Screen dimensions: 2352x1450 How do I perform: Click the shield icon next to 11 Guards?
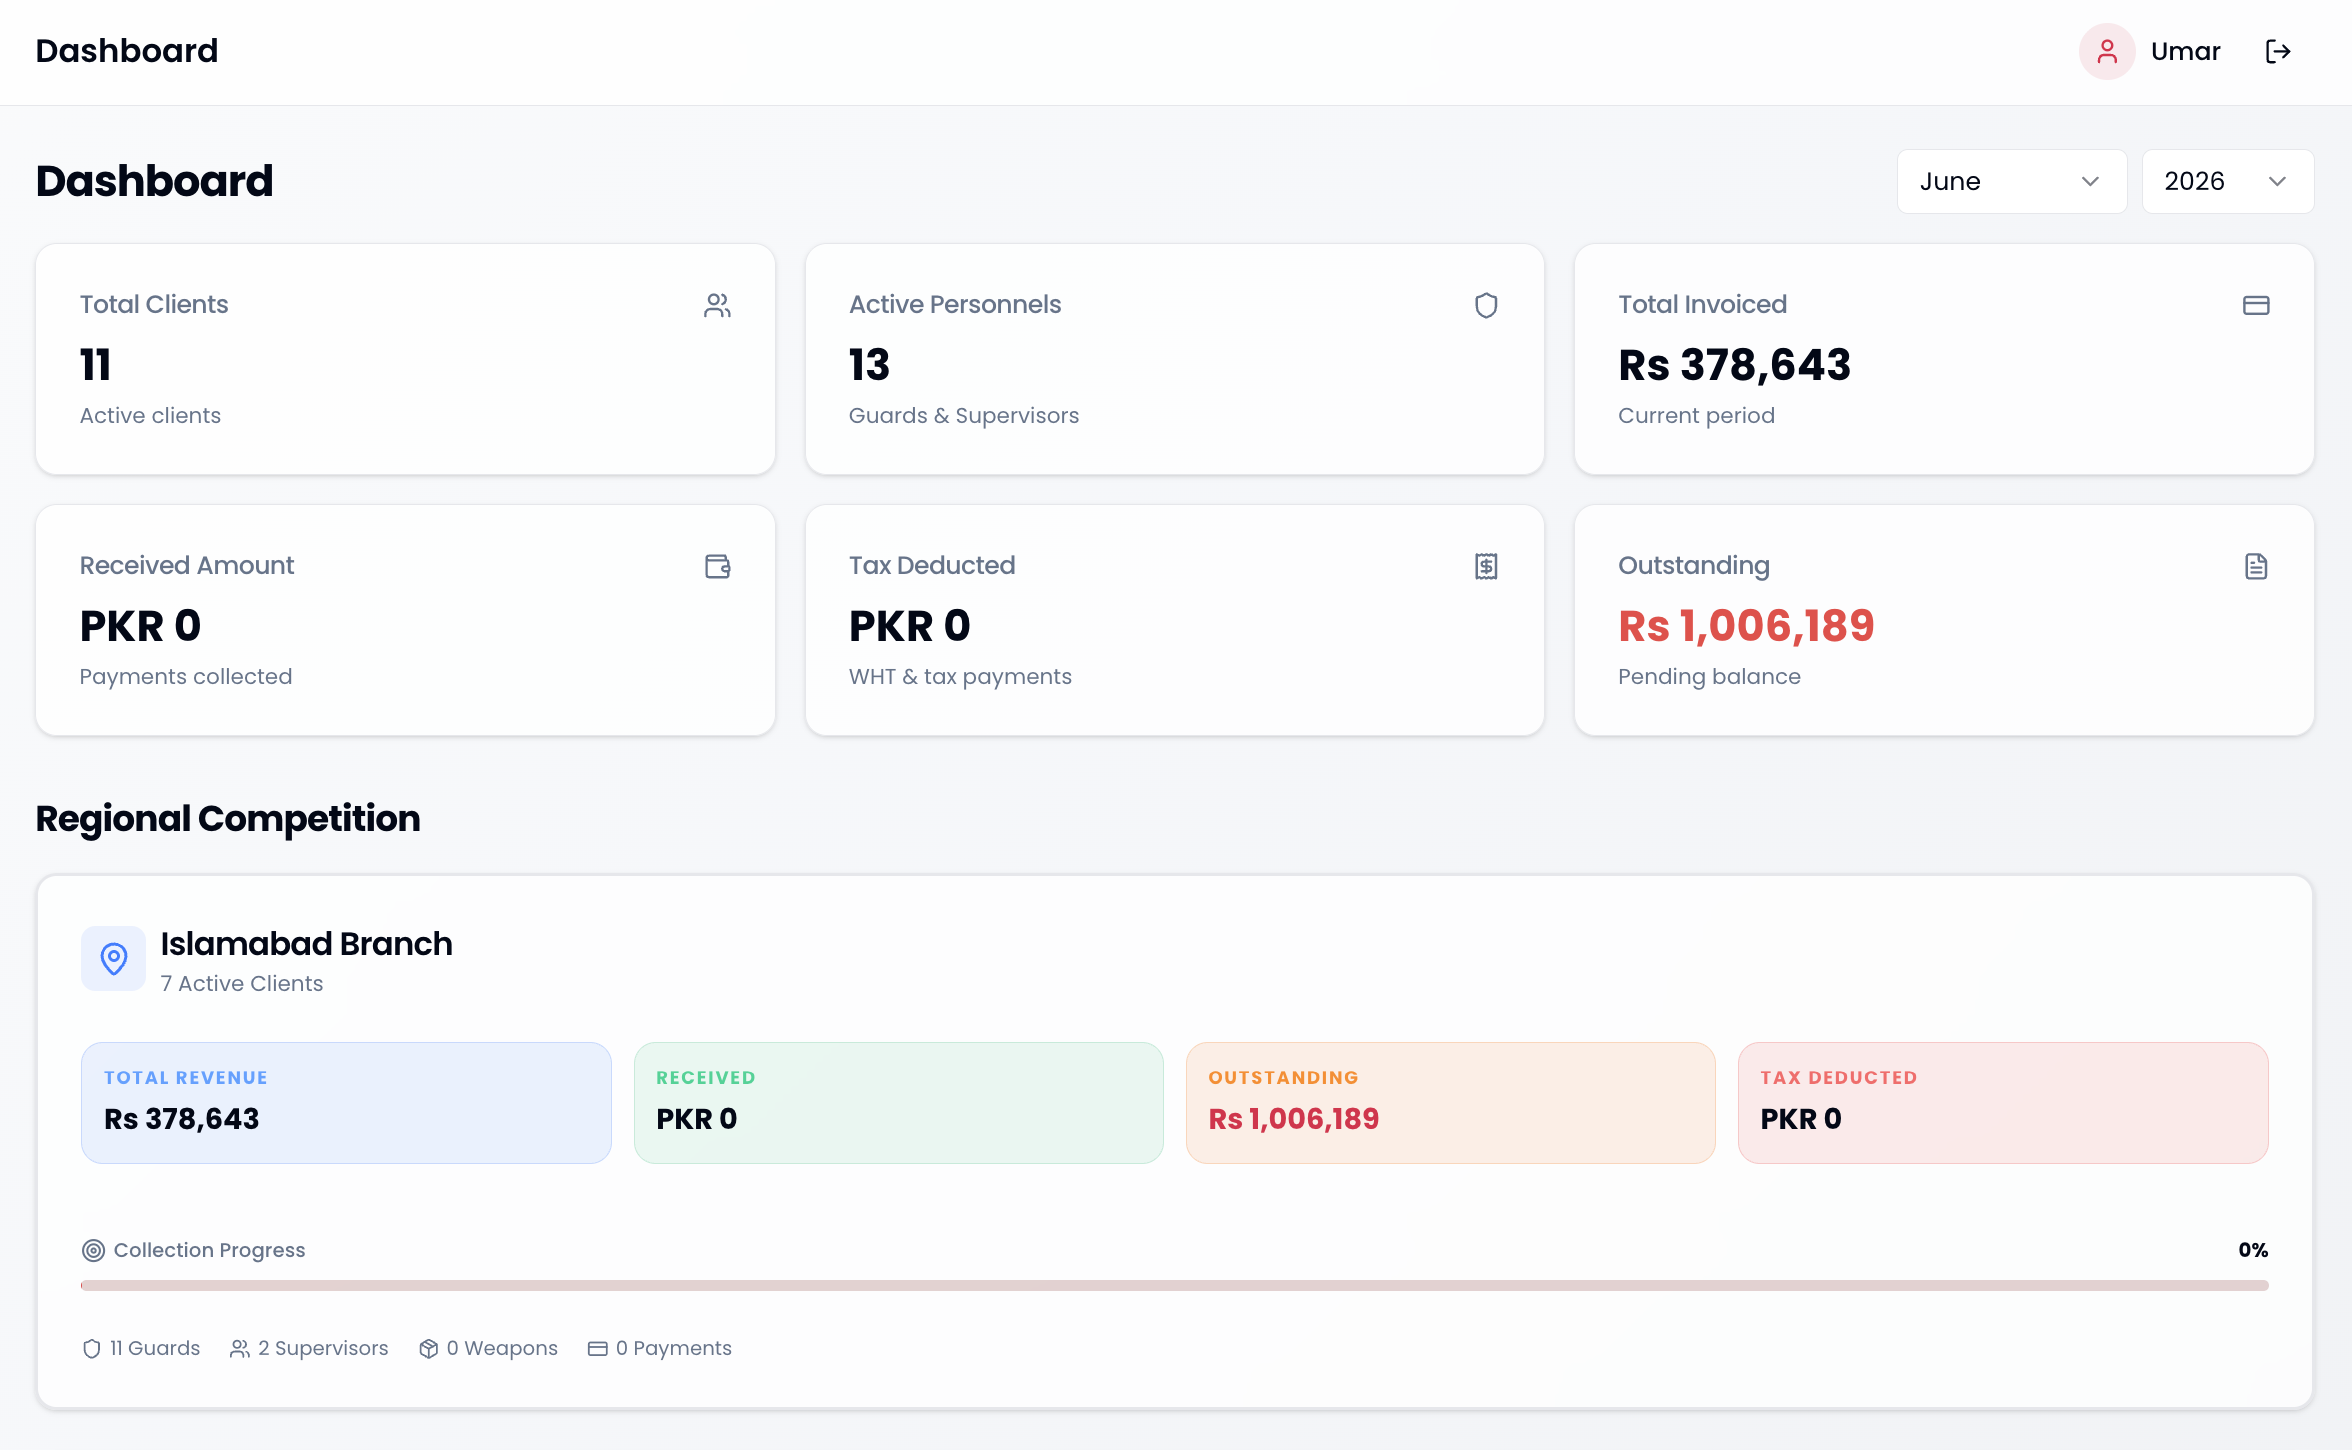tap(91, 1348)
